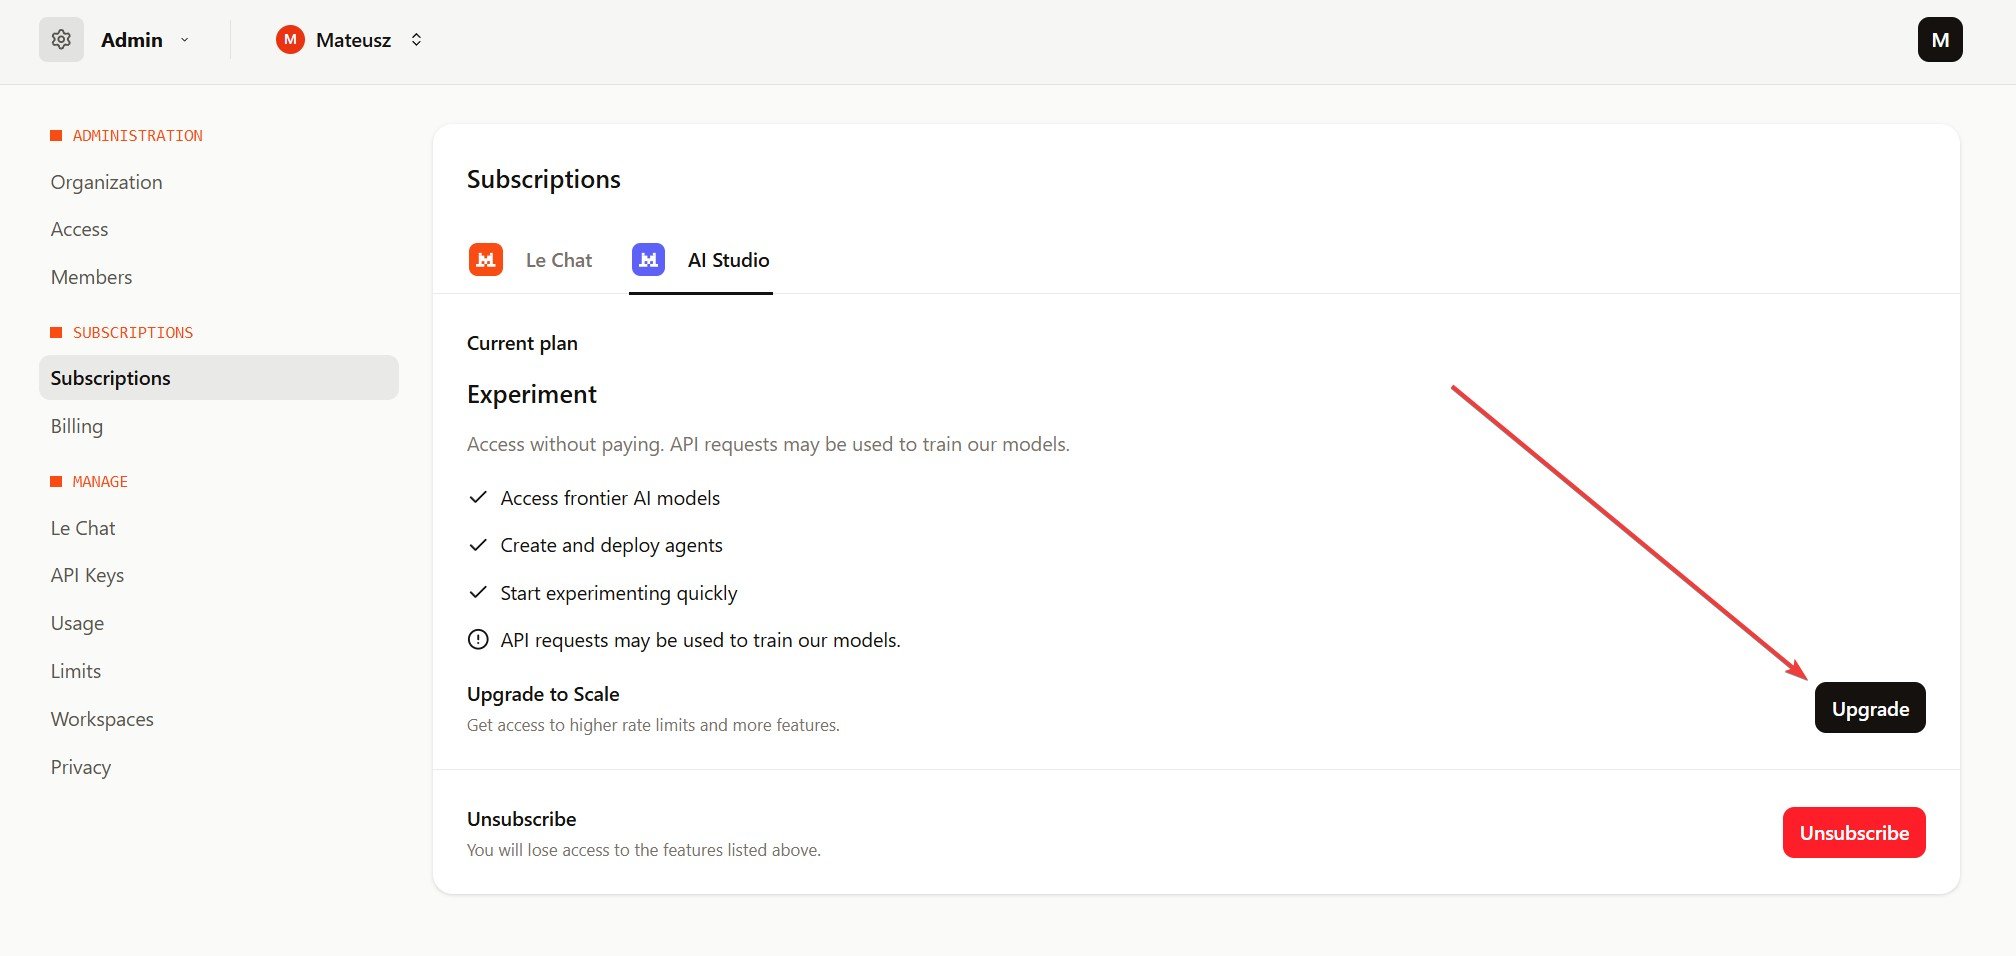Image resolution: width=2016 pixels, height=956 pixels.
Task: Open API Keys management page
Action: coord(87,575)
